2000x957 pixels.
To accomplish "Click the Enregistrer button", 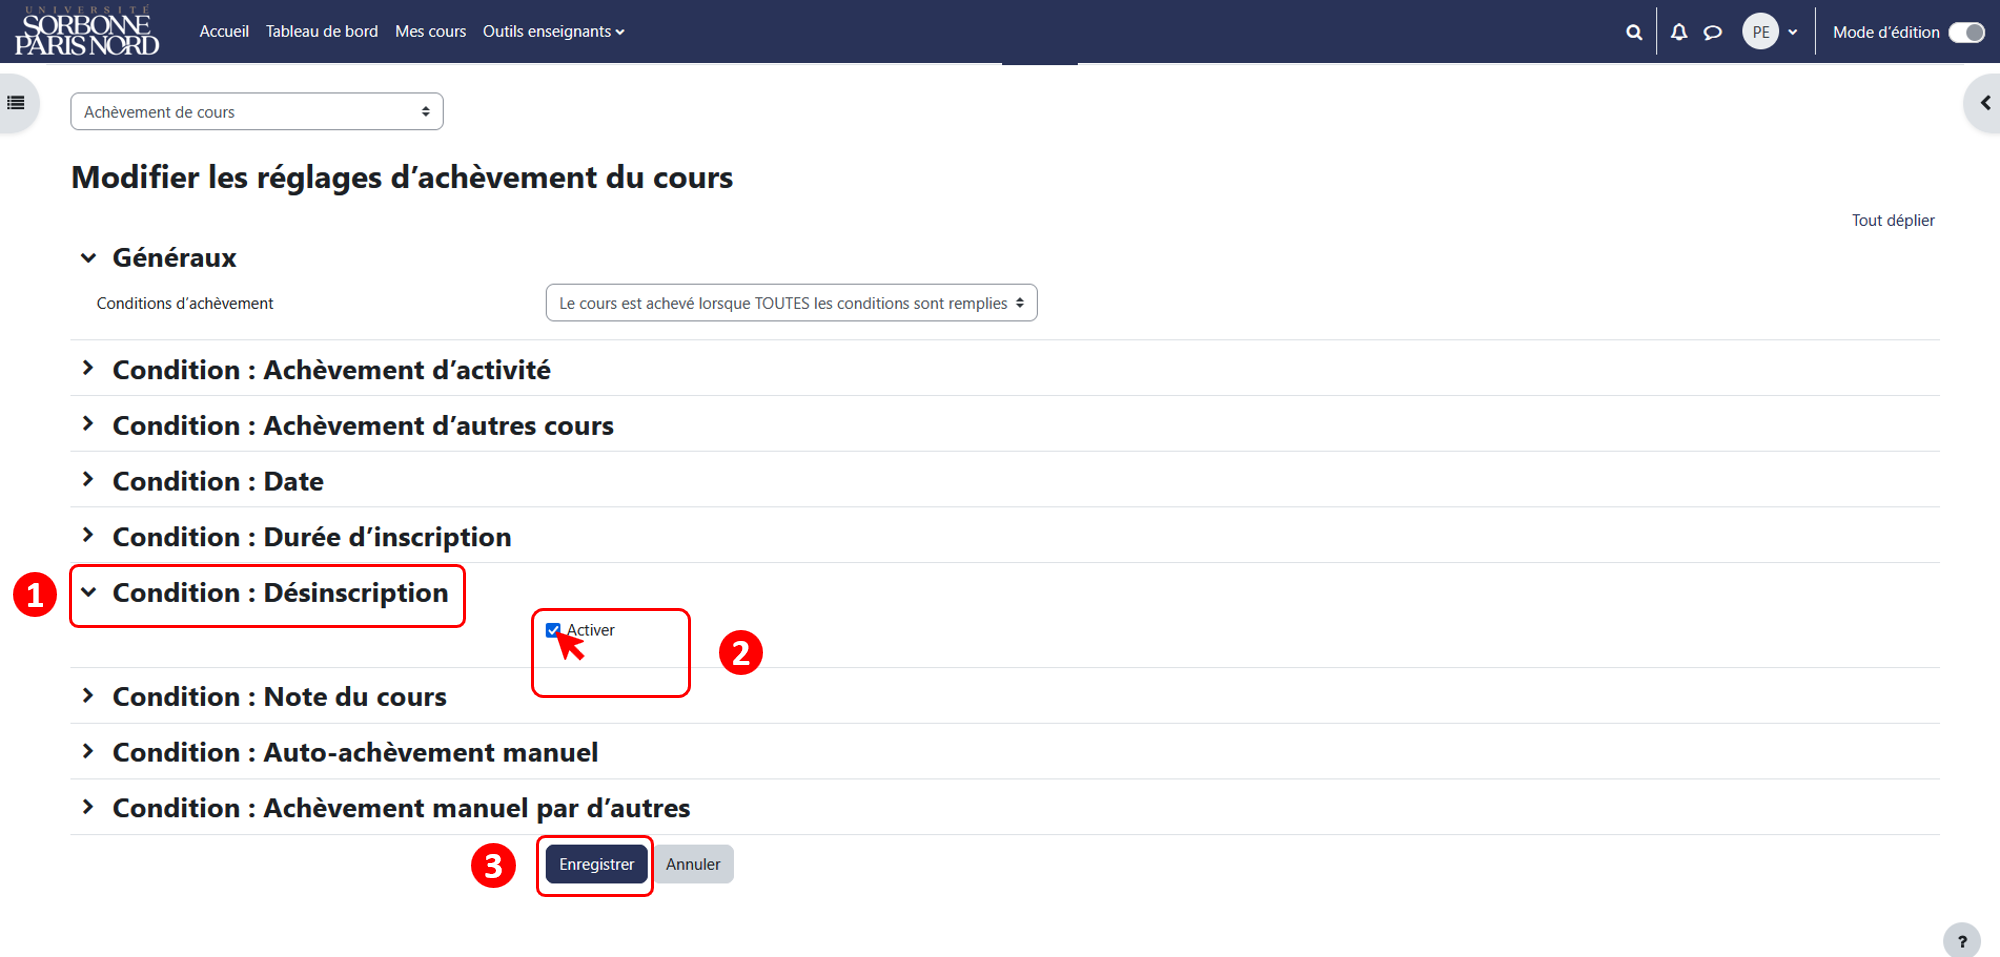I will 596,864.
